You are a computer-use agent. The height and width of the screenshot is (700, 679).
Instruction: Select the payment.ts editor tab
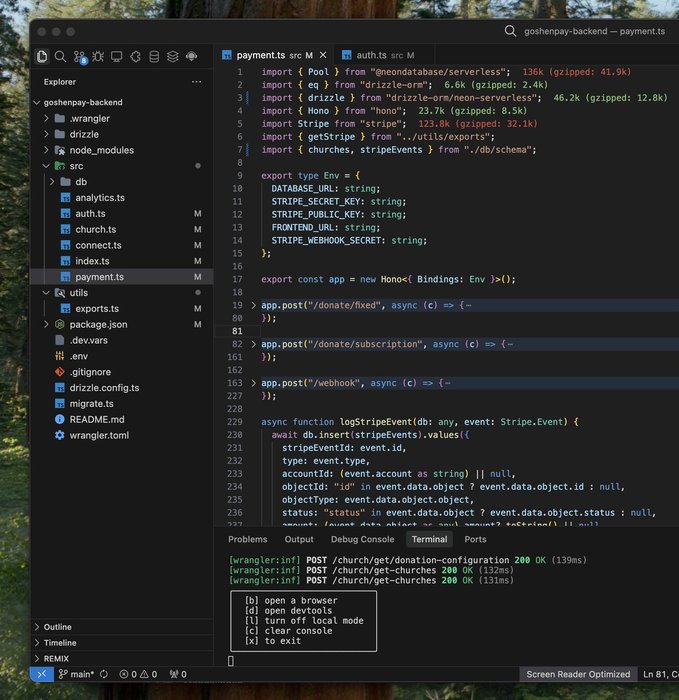pos(274,55)
